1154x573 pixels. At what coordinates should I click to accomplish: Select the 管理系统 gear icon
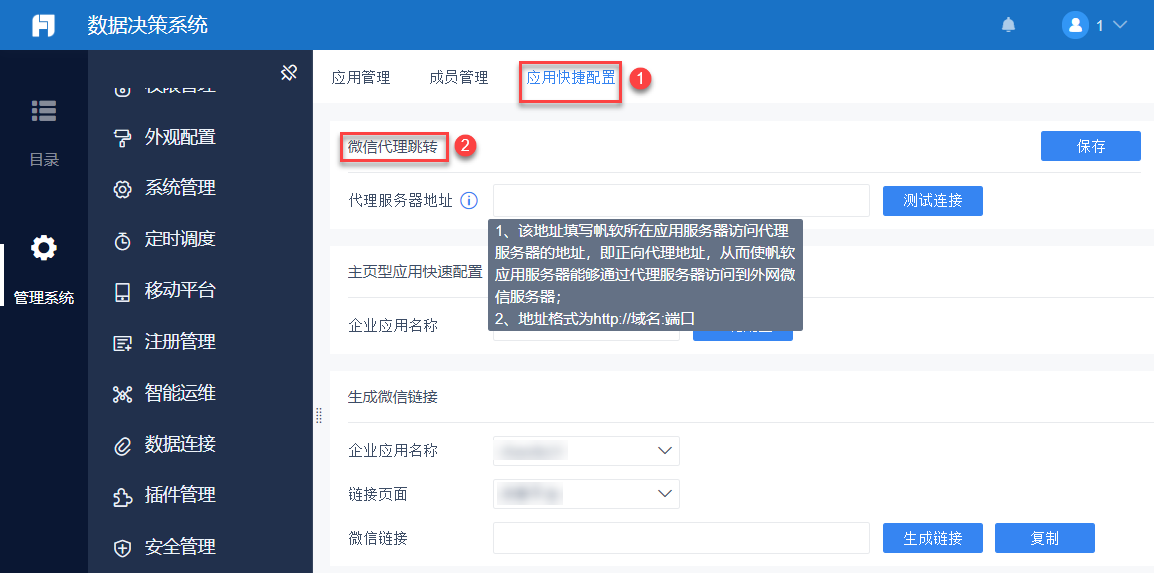click(43, 249)
